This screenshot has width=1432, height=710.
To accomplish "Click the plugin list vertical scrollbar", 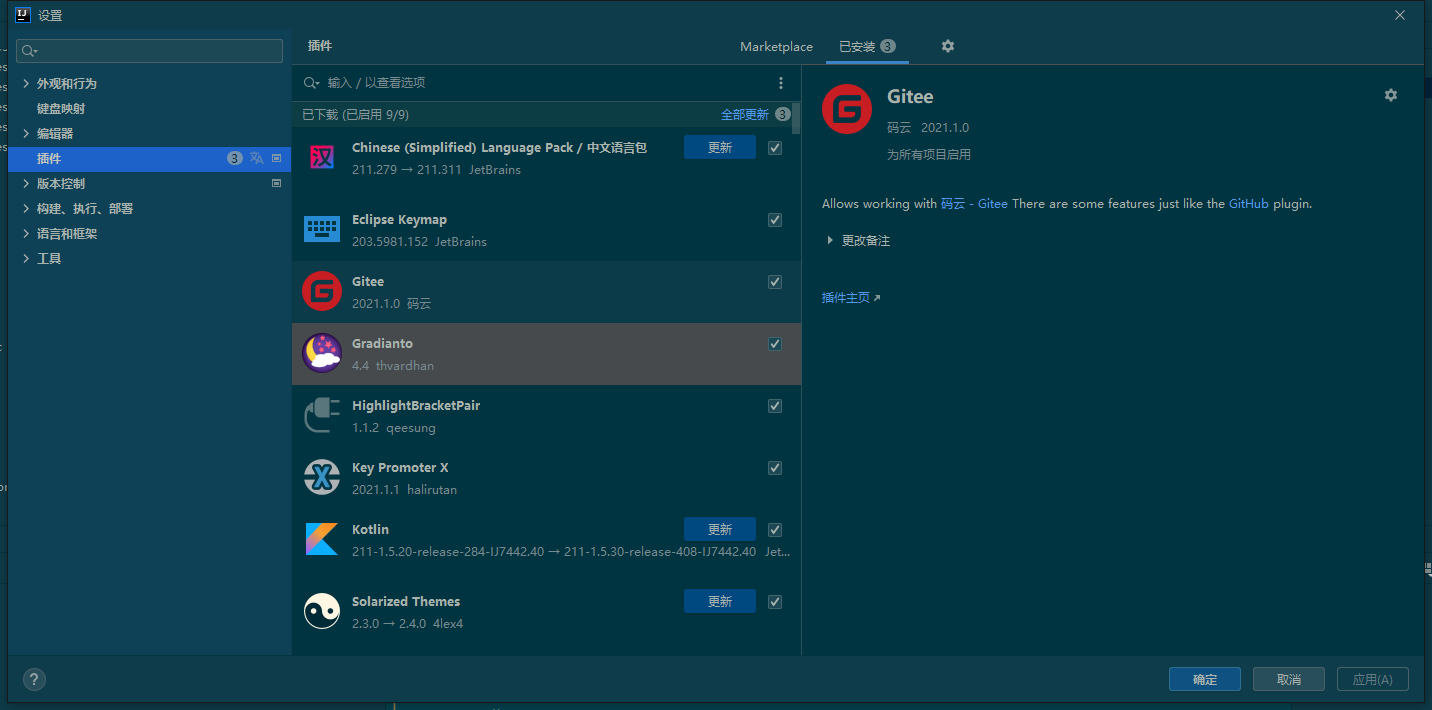I will (796, 118).
